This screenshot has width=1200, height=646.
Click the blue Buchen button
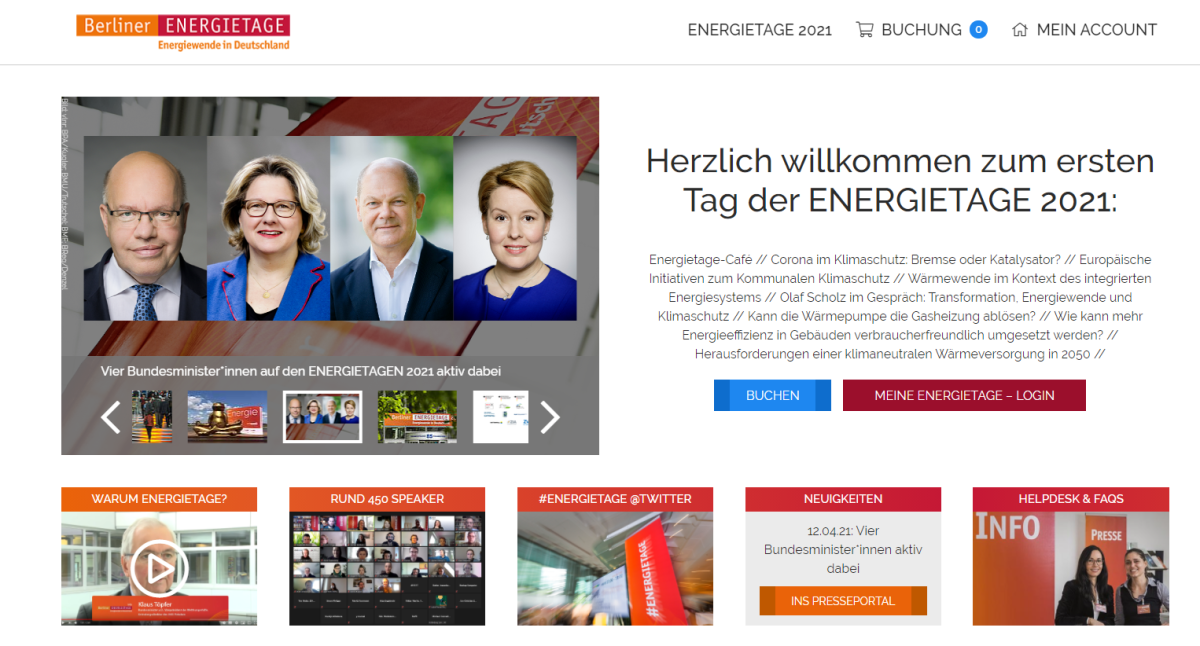click(772, 395)
